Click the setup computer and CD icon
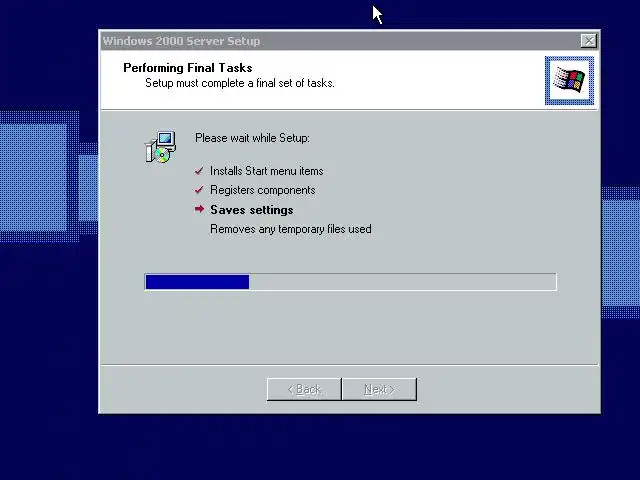Viewport: 640px width, 480px height. click(161, 147)
